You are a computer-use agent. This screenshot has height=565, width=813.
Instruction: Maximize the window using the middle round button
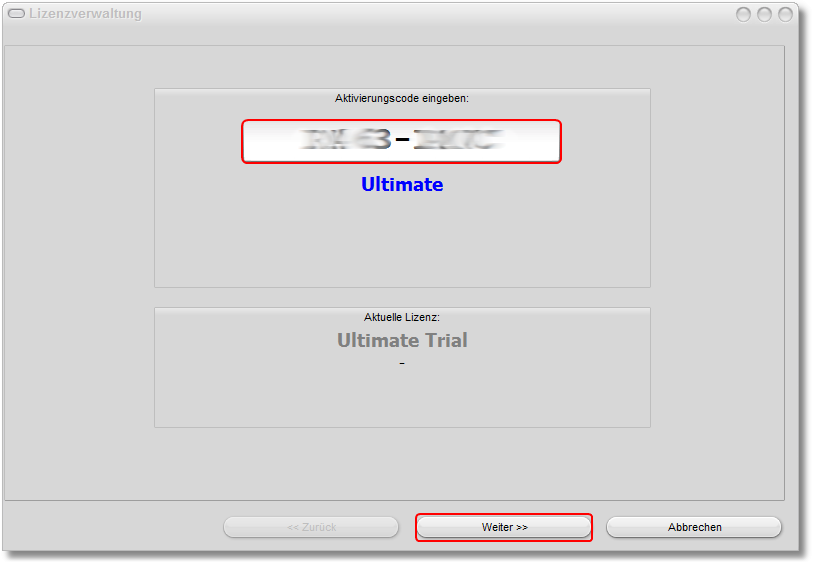click(764, 15)
